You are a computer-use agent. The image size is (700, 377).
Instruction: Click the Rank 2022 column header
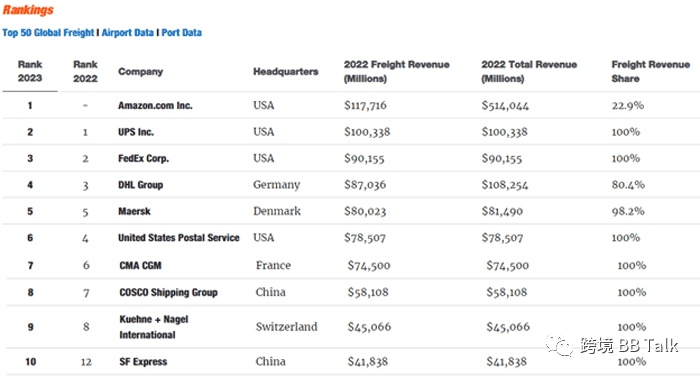85,71
